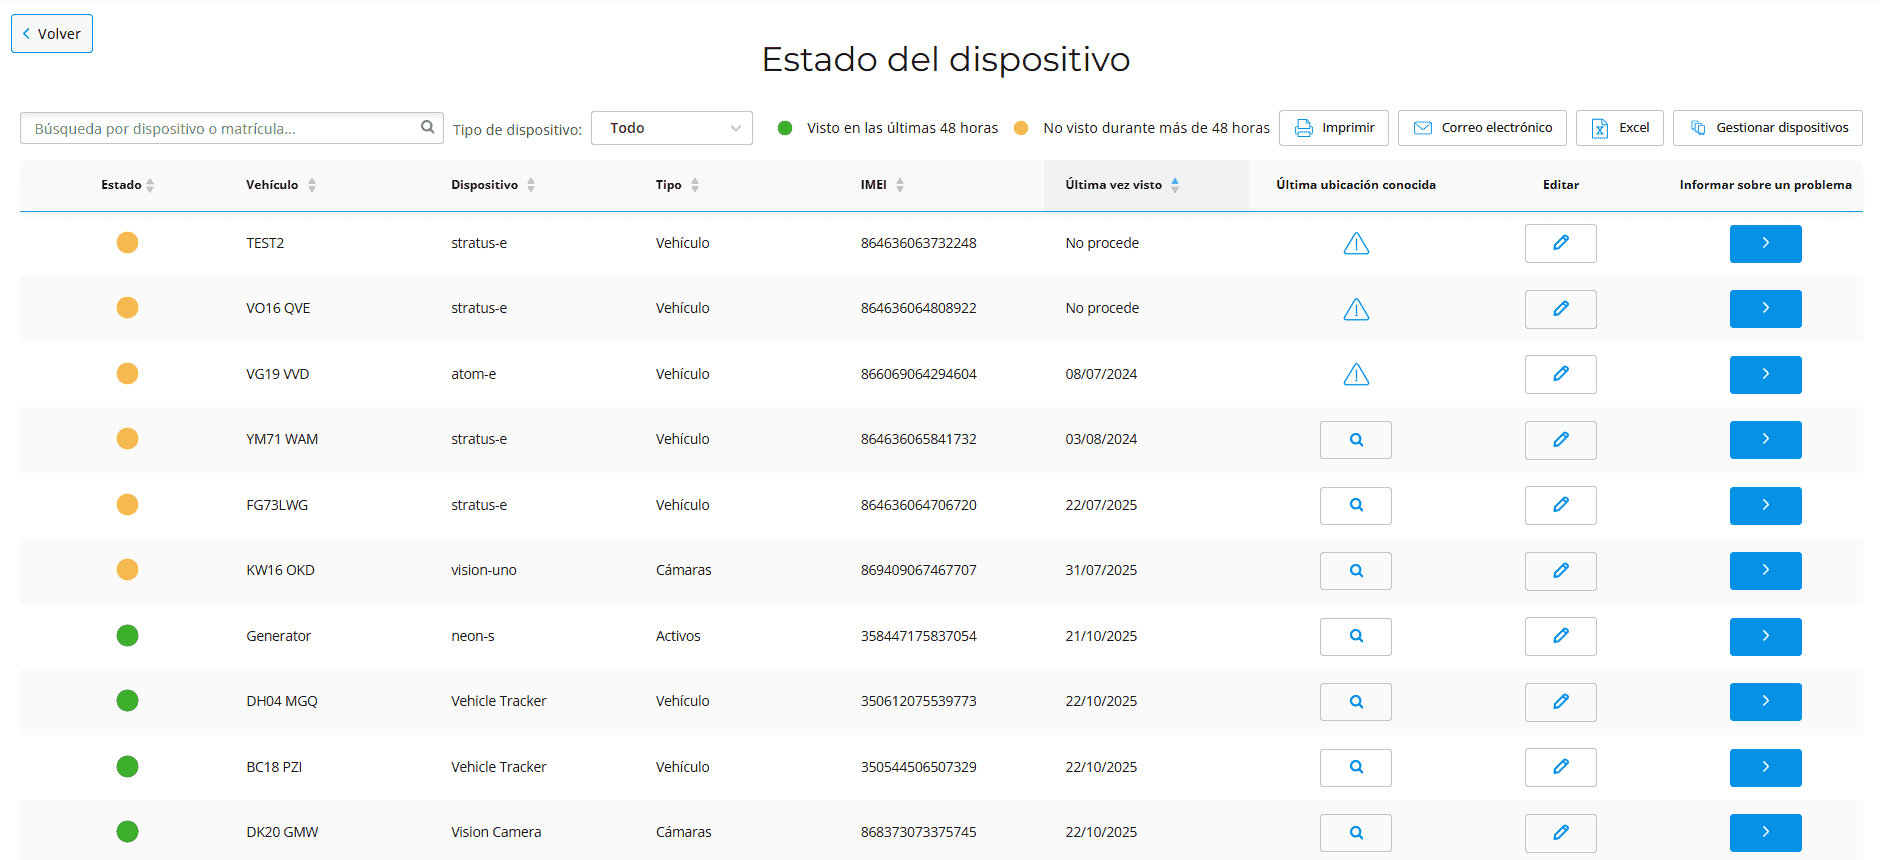This screenshot has width=1880, height=860.
Task: Open Gestionar dispositivos
Action: (x=1767, y=128)
